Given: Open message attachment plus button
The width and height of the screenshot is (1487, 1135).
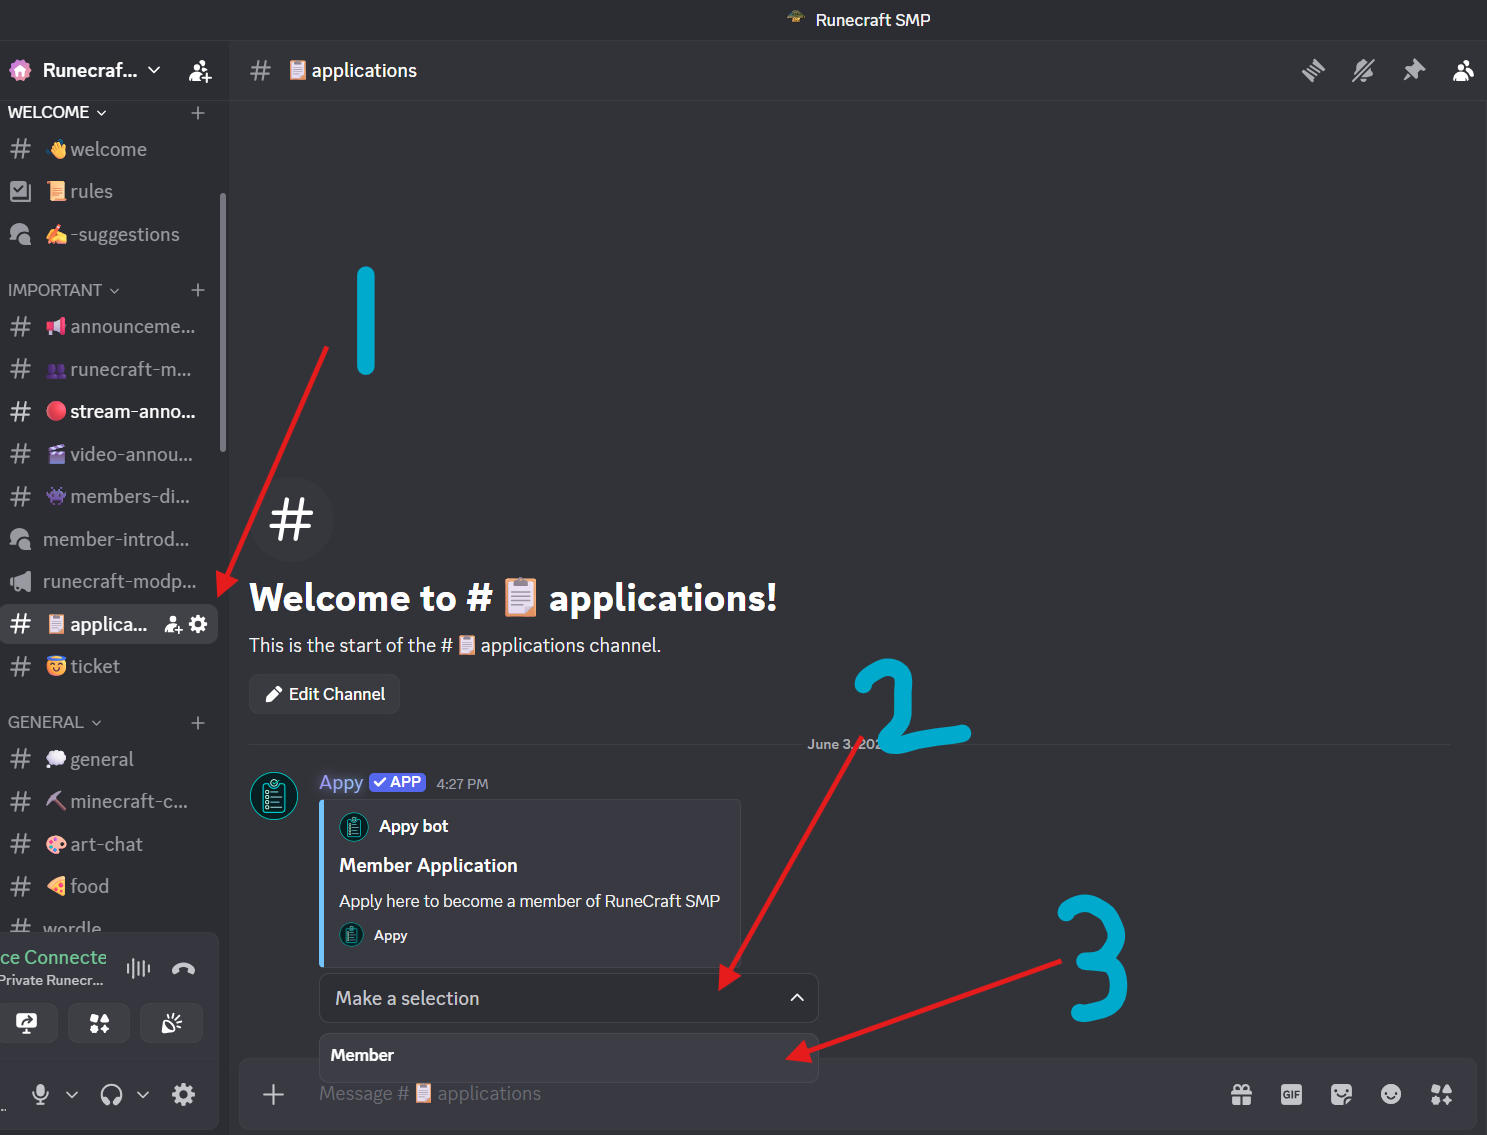Looking at the screenshot, I should pos(273,1094).
